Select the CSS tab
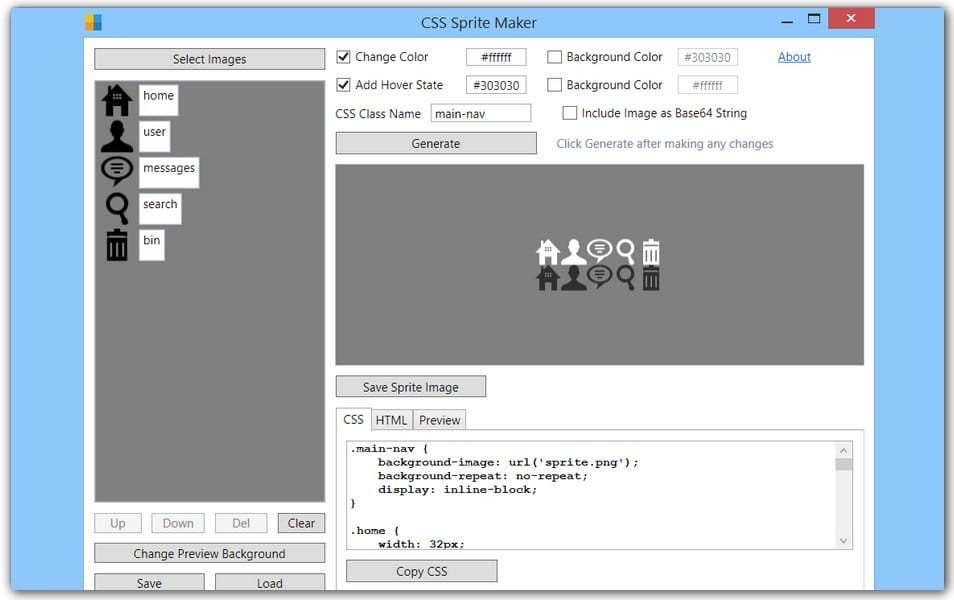Screen dimensions: 954x600 (x=353, y=419)
